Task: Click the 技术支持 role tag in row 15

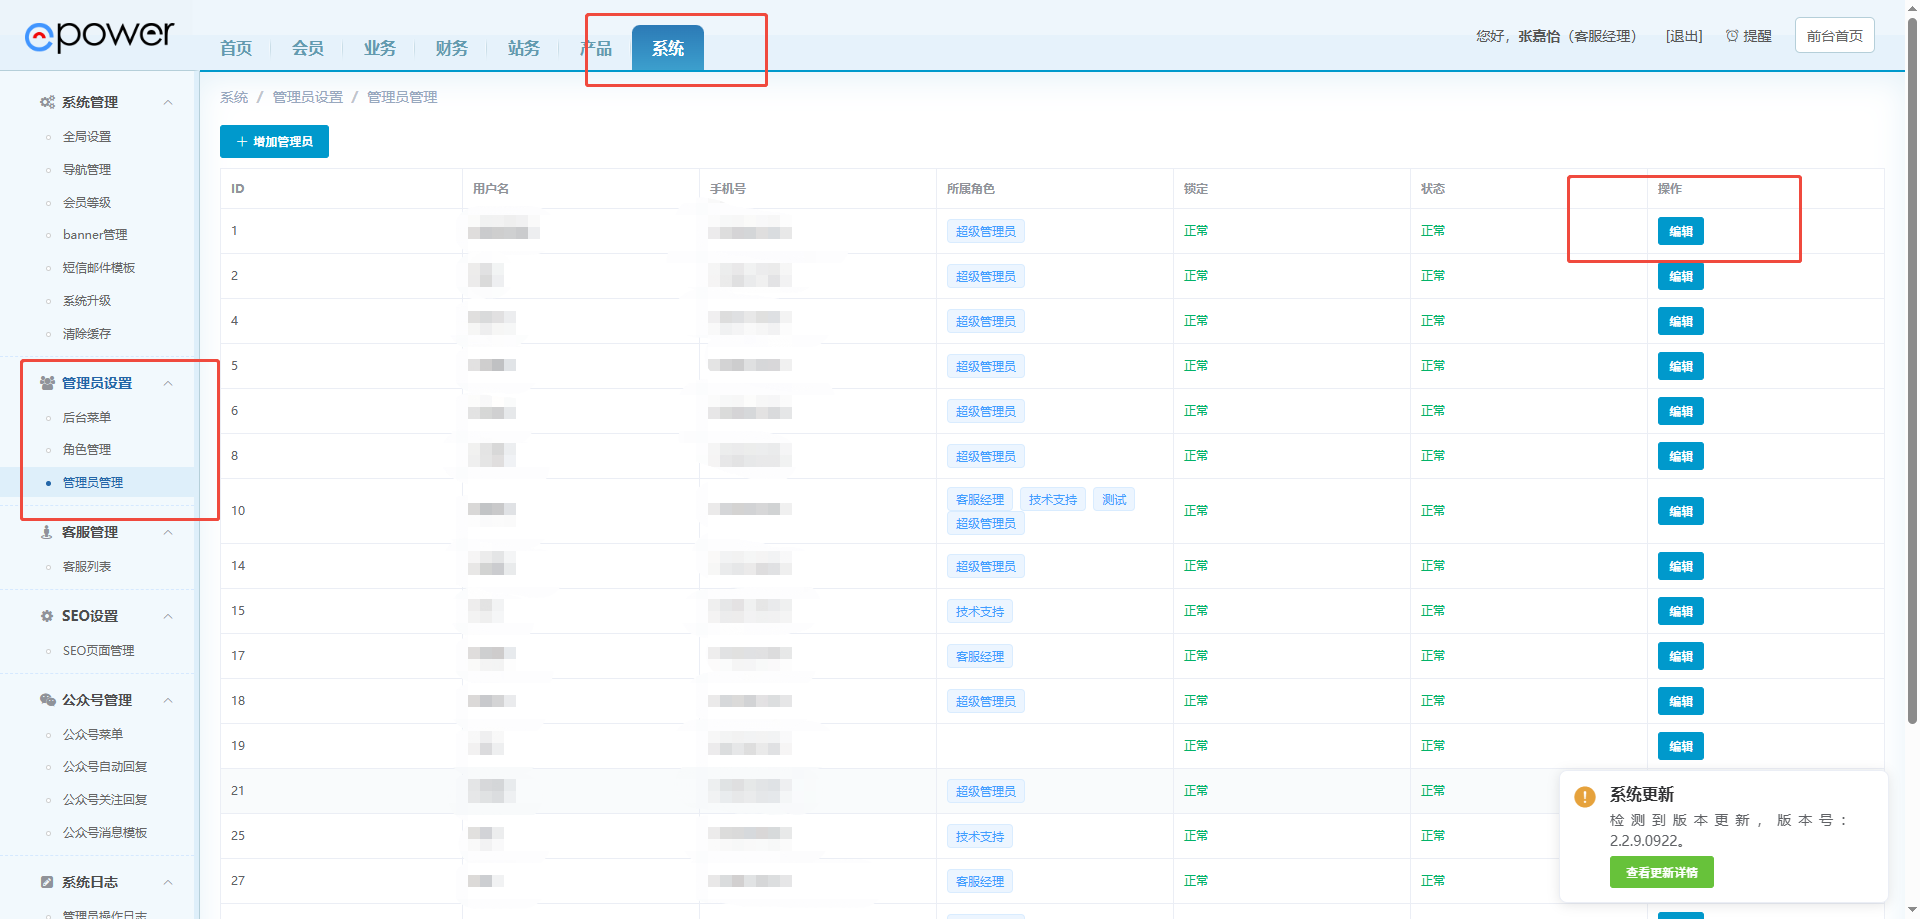Action: coord(980,611)
